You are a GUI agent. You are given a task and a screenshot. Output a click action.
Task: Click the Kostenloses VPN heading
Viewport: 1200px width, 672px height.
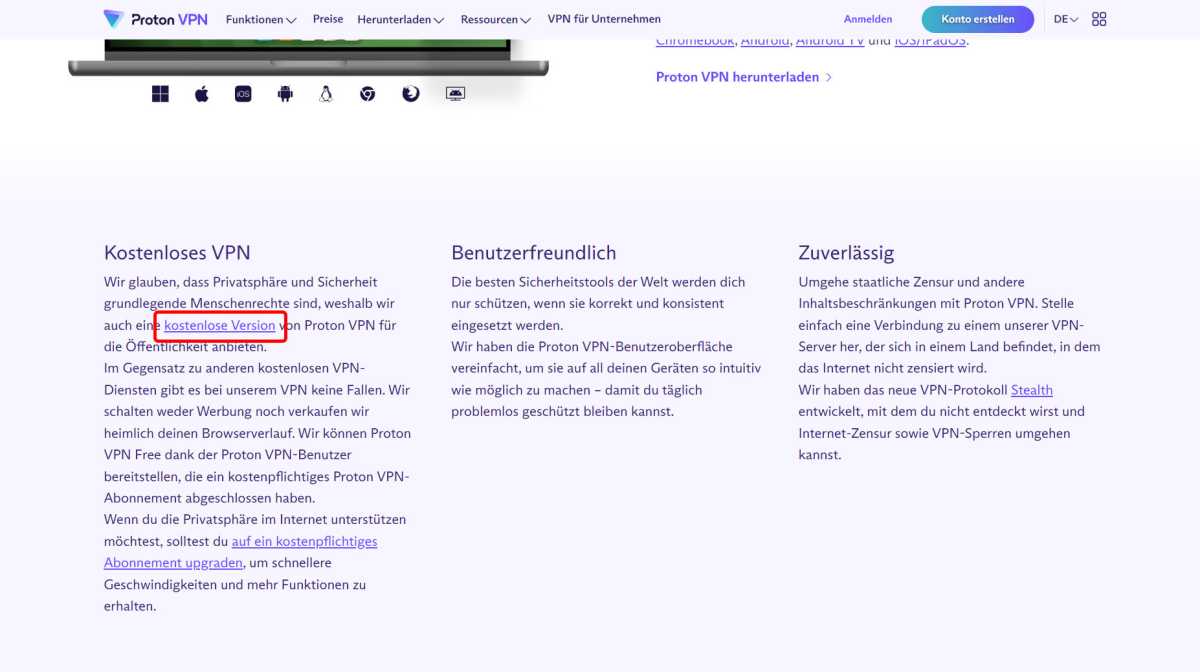coord(177,253)
